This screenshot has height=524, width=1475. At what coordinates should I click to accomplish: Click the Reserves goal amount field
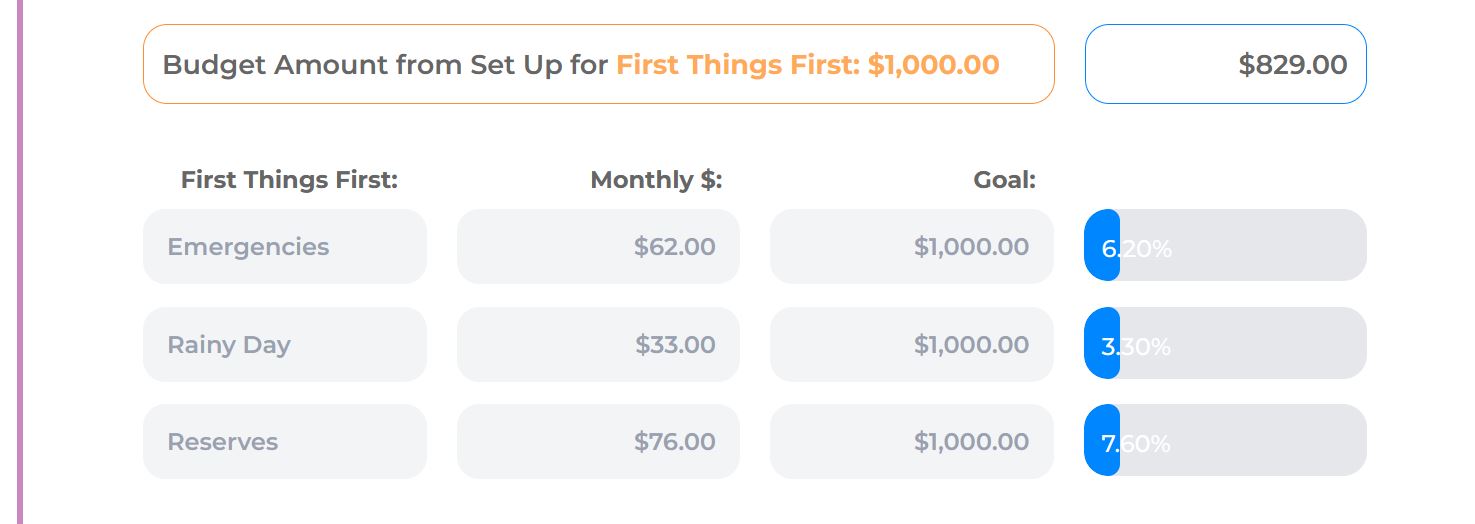coord(911,442)
